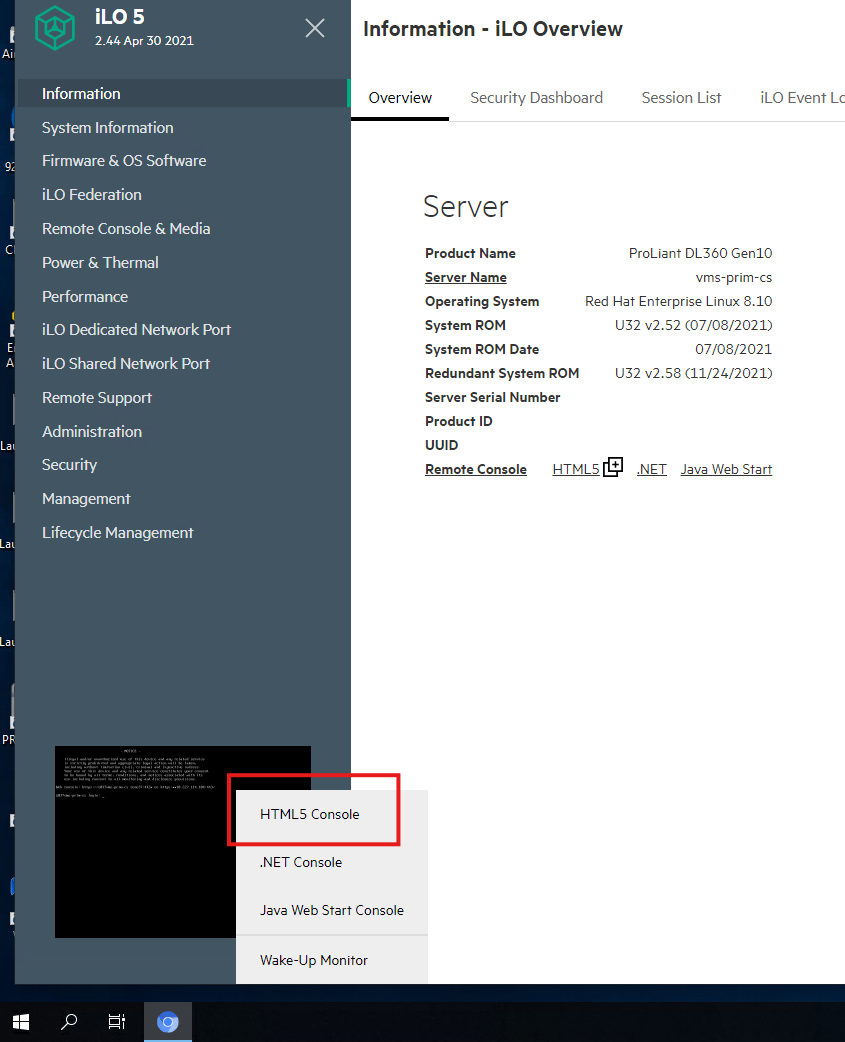Choose Java Web Start Console option
This screenshot has height=1042, width=845.
[x=331, y=910]
